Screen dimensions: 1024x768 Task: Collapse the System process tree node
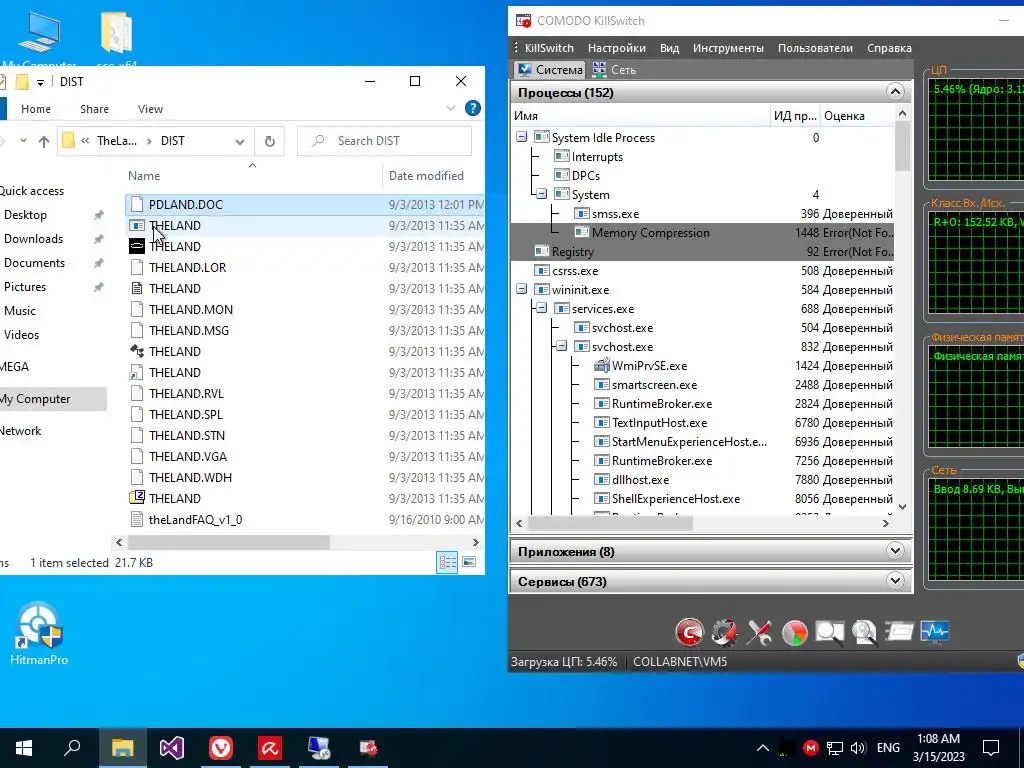pos(541,194)
